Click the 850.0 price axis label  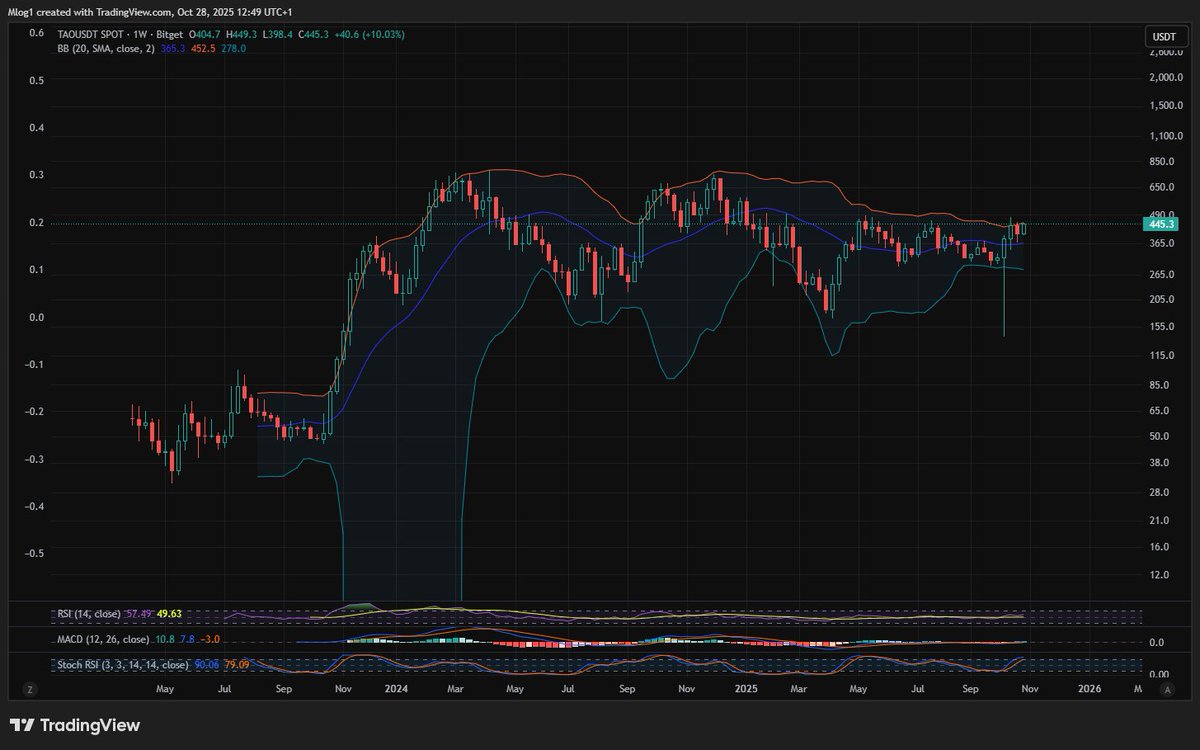click(1160, 161)
